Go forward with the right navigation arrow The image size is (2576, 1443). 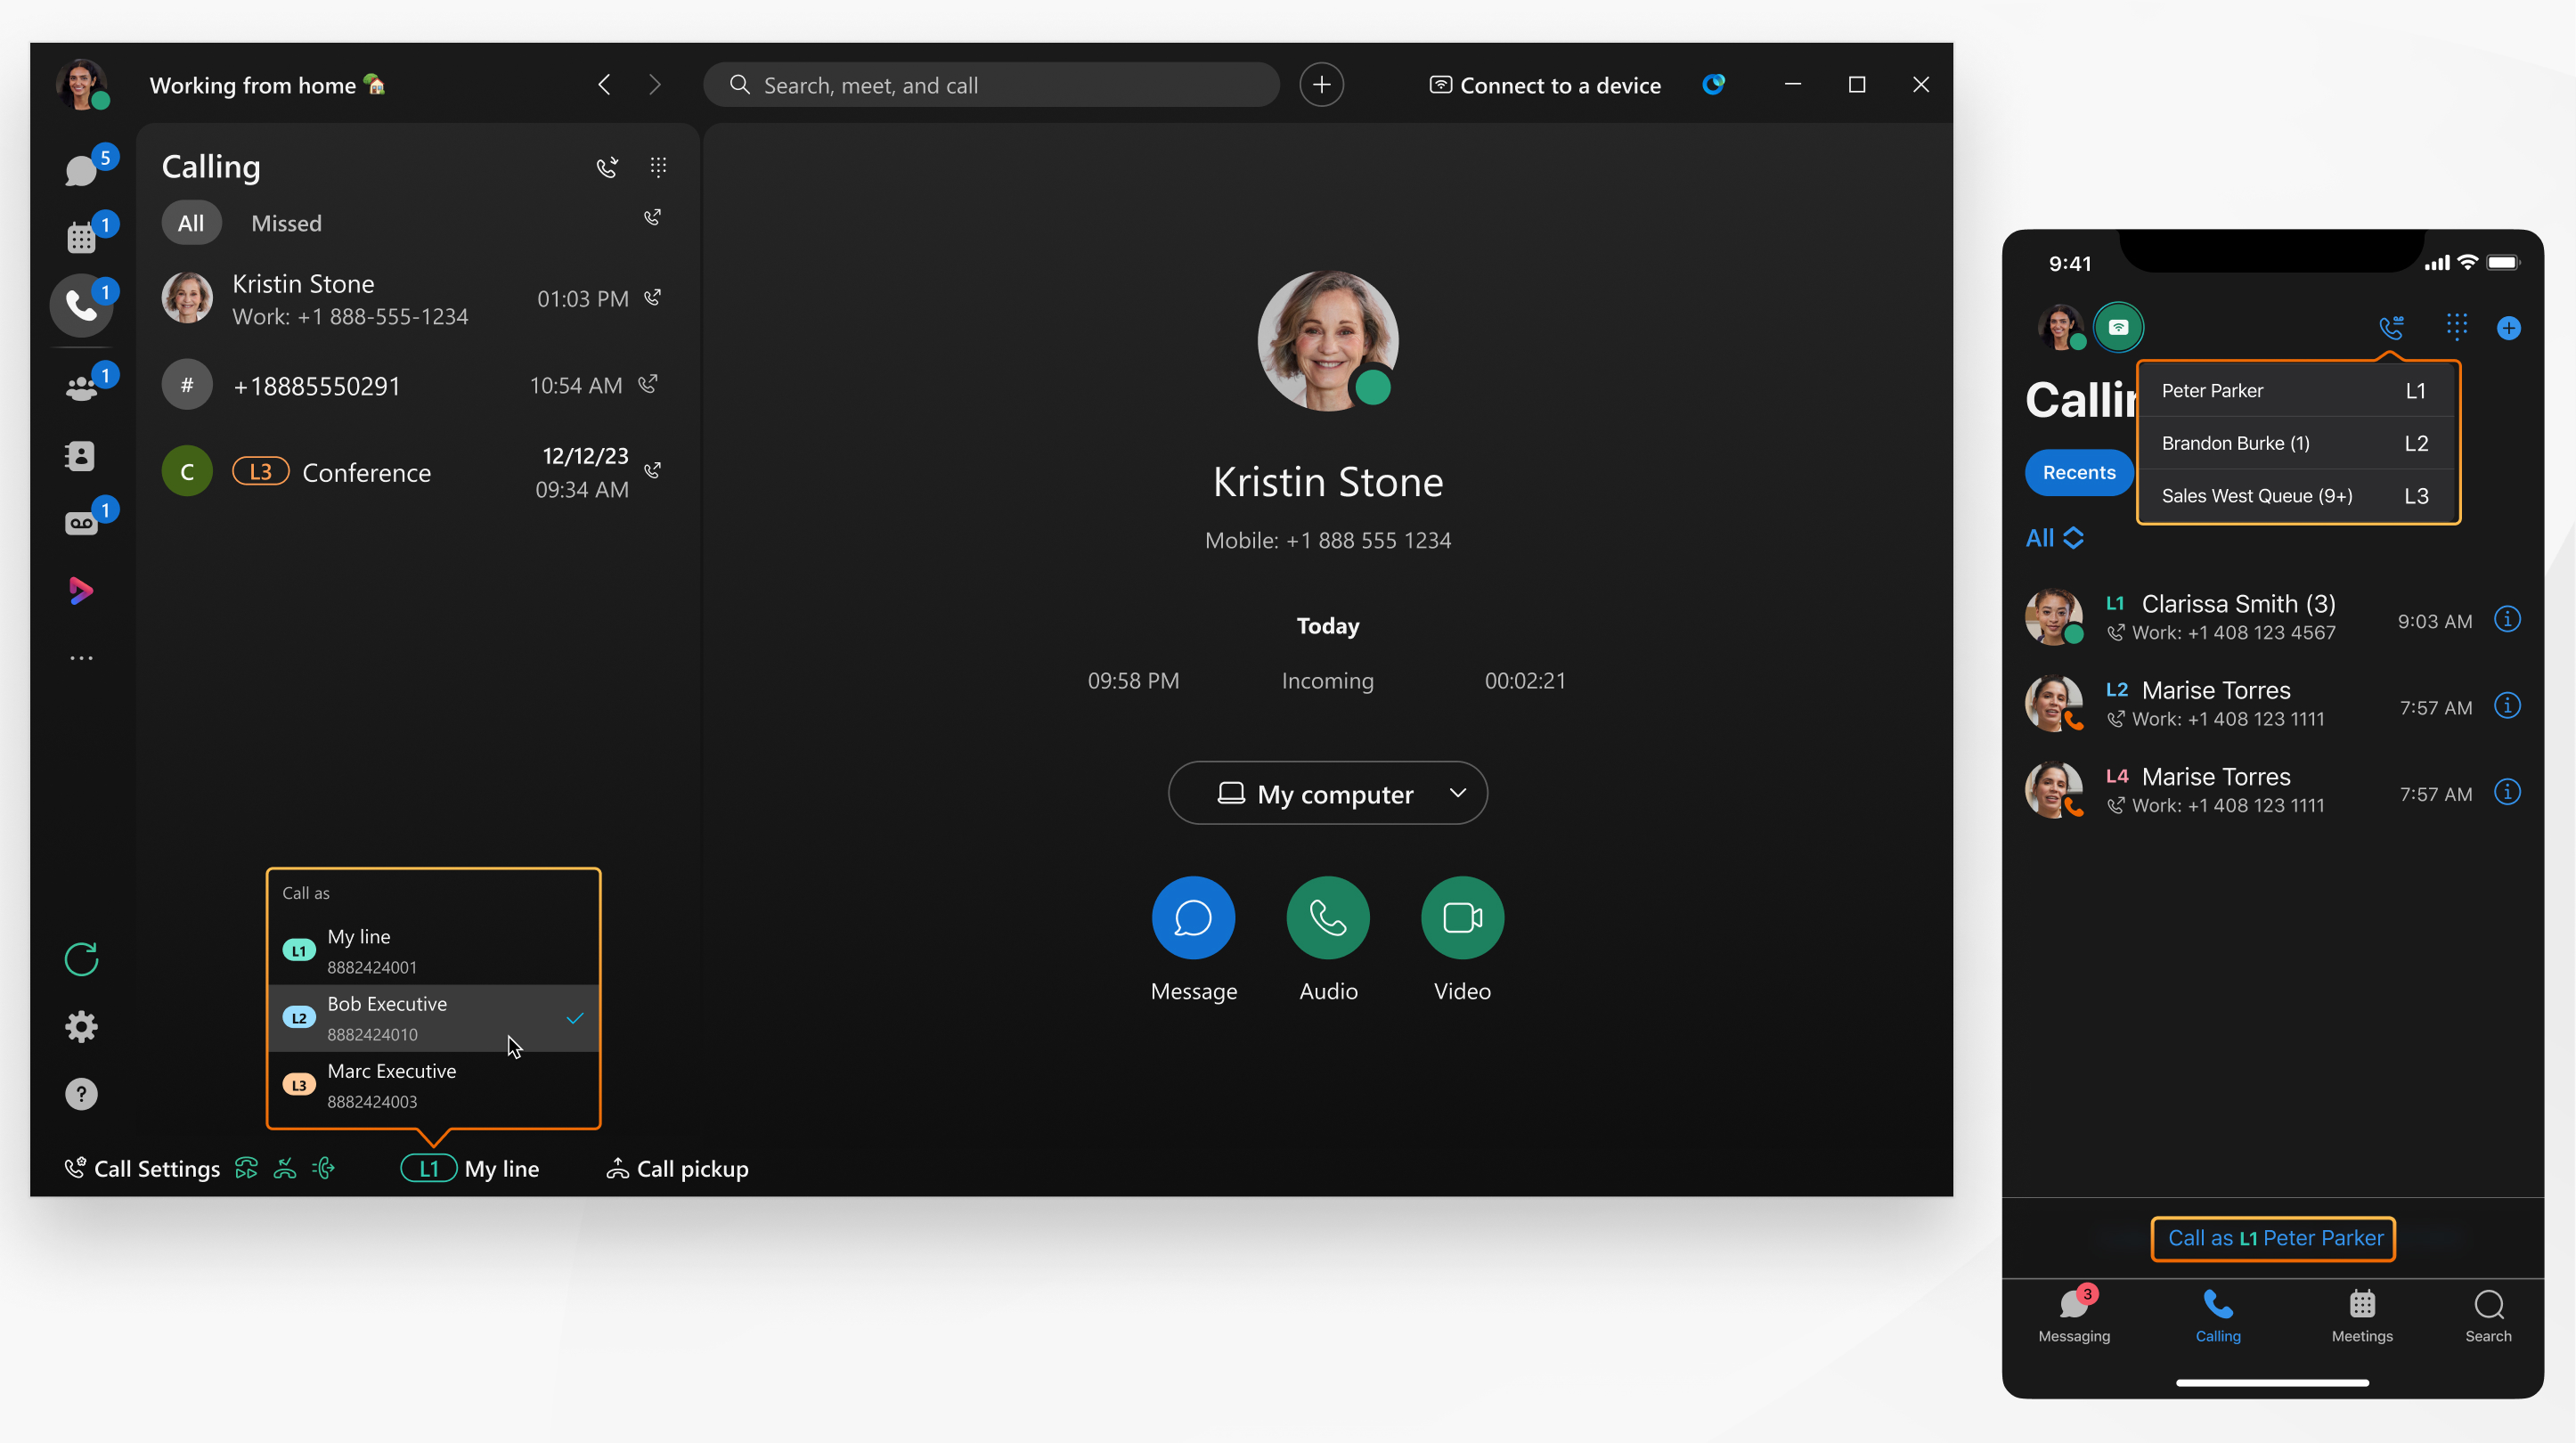(655, 85)
